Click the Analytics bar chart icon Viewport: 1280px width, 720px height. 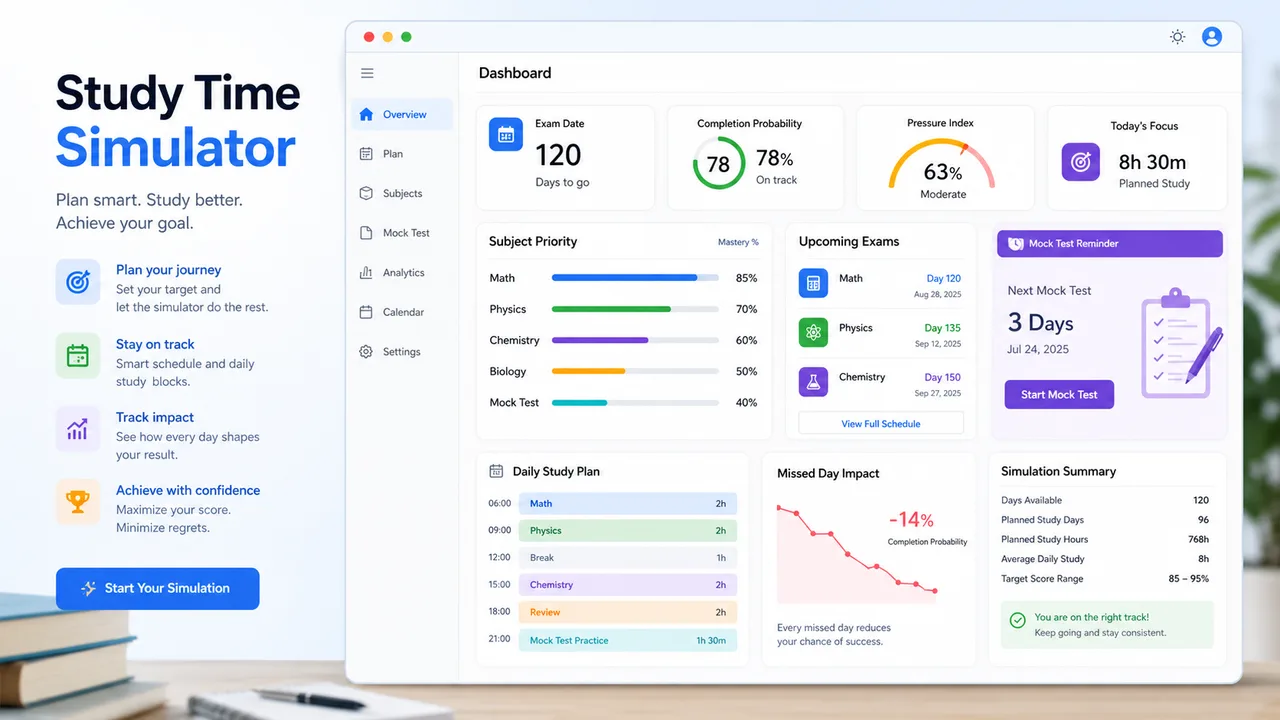366,272
